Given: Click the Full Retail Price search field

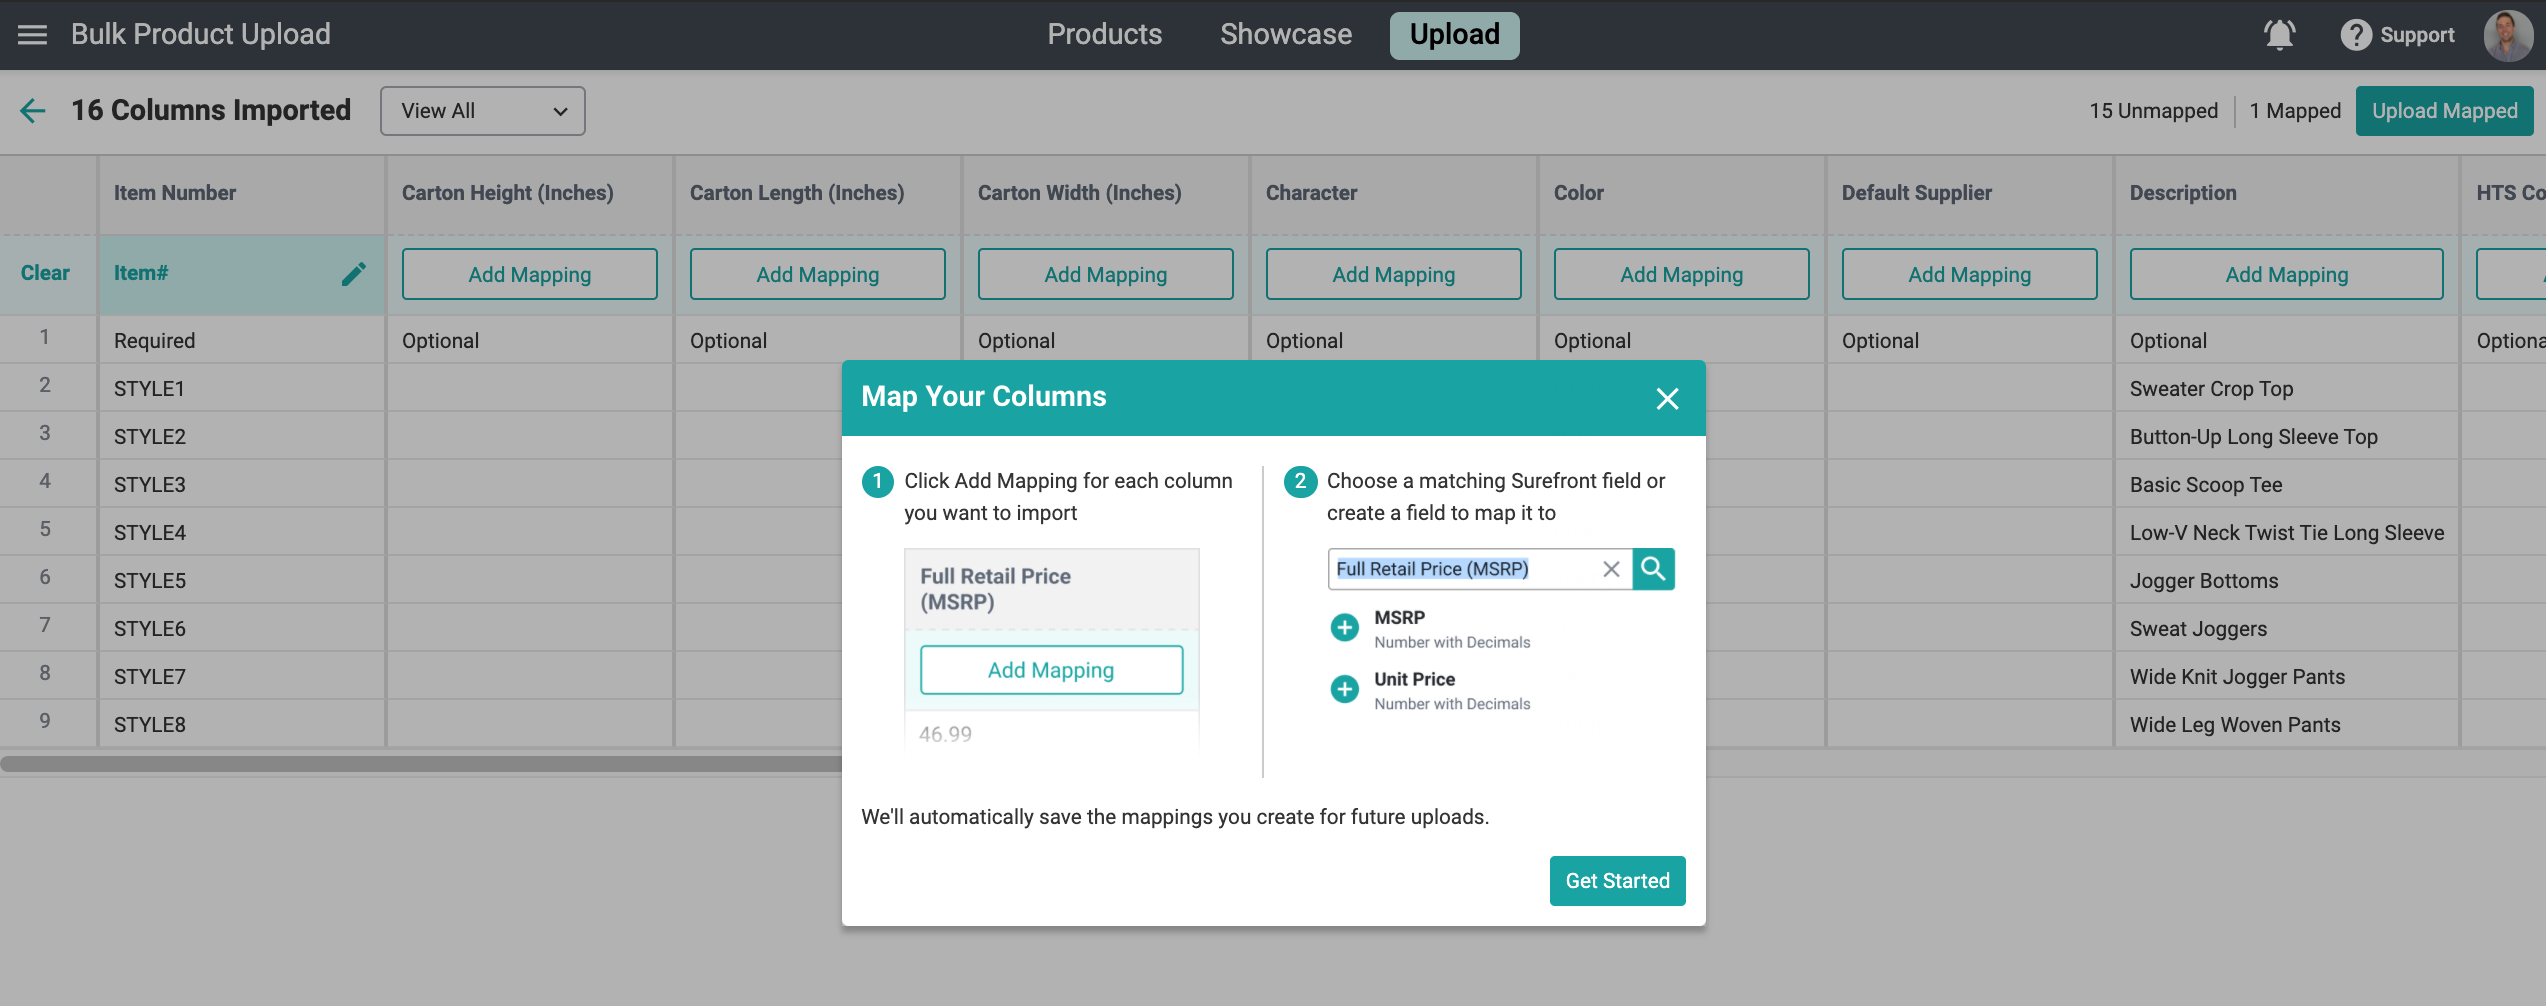Looking at the screenshot, I should [1460, 569].
